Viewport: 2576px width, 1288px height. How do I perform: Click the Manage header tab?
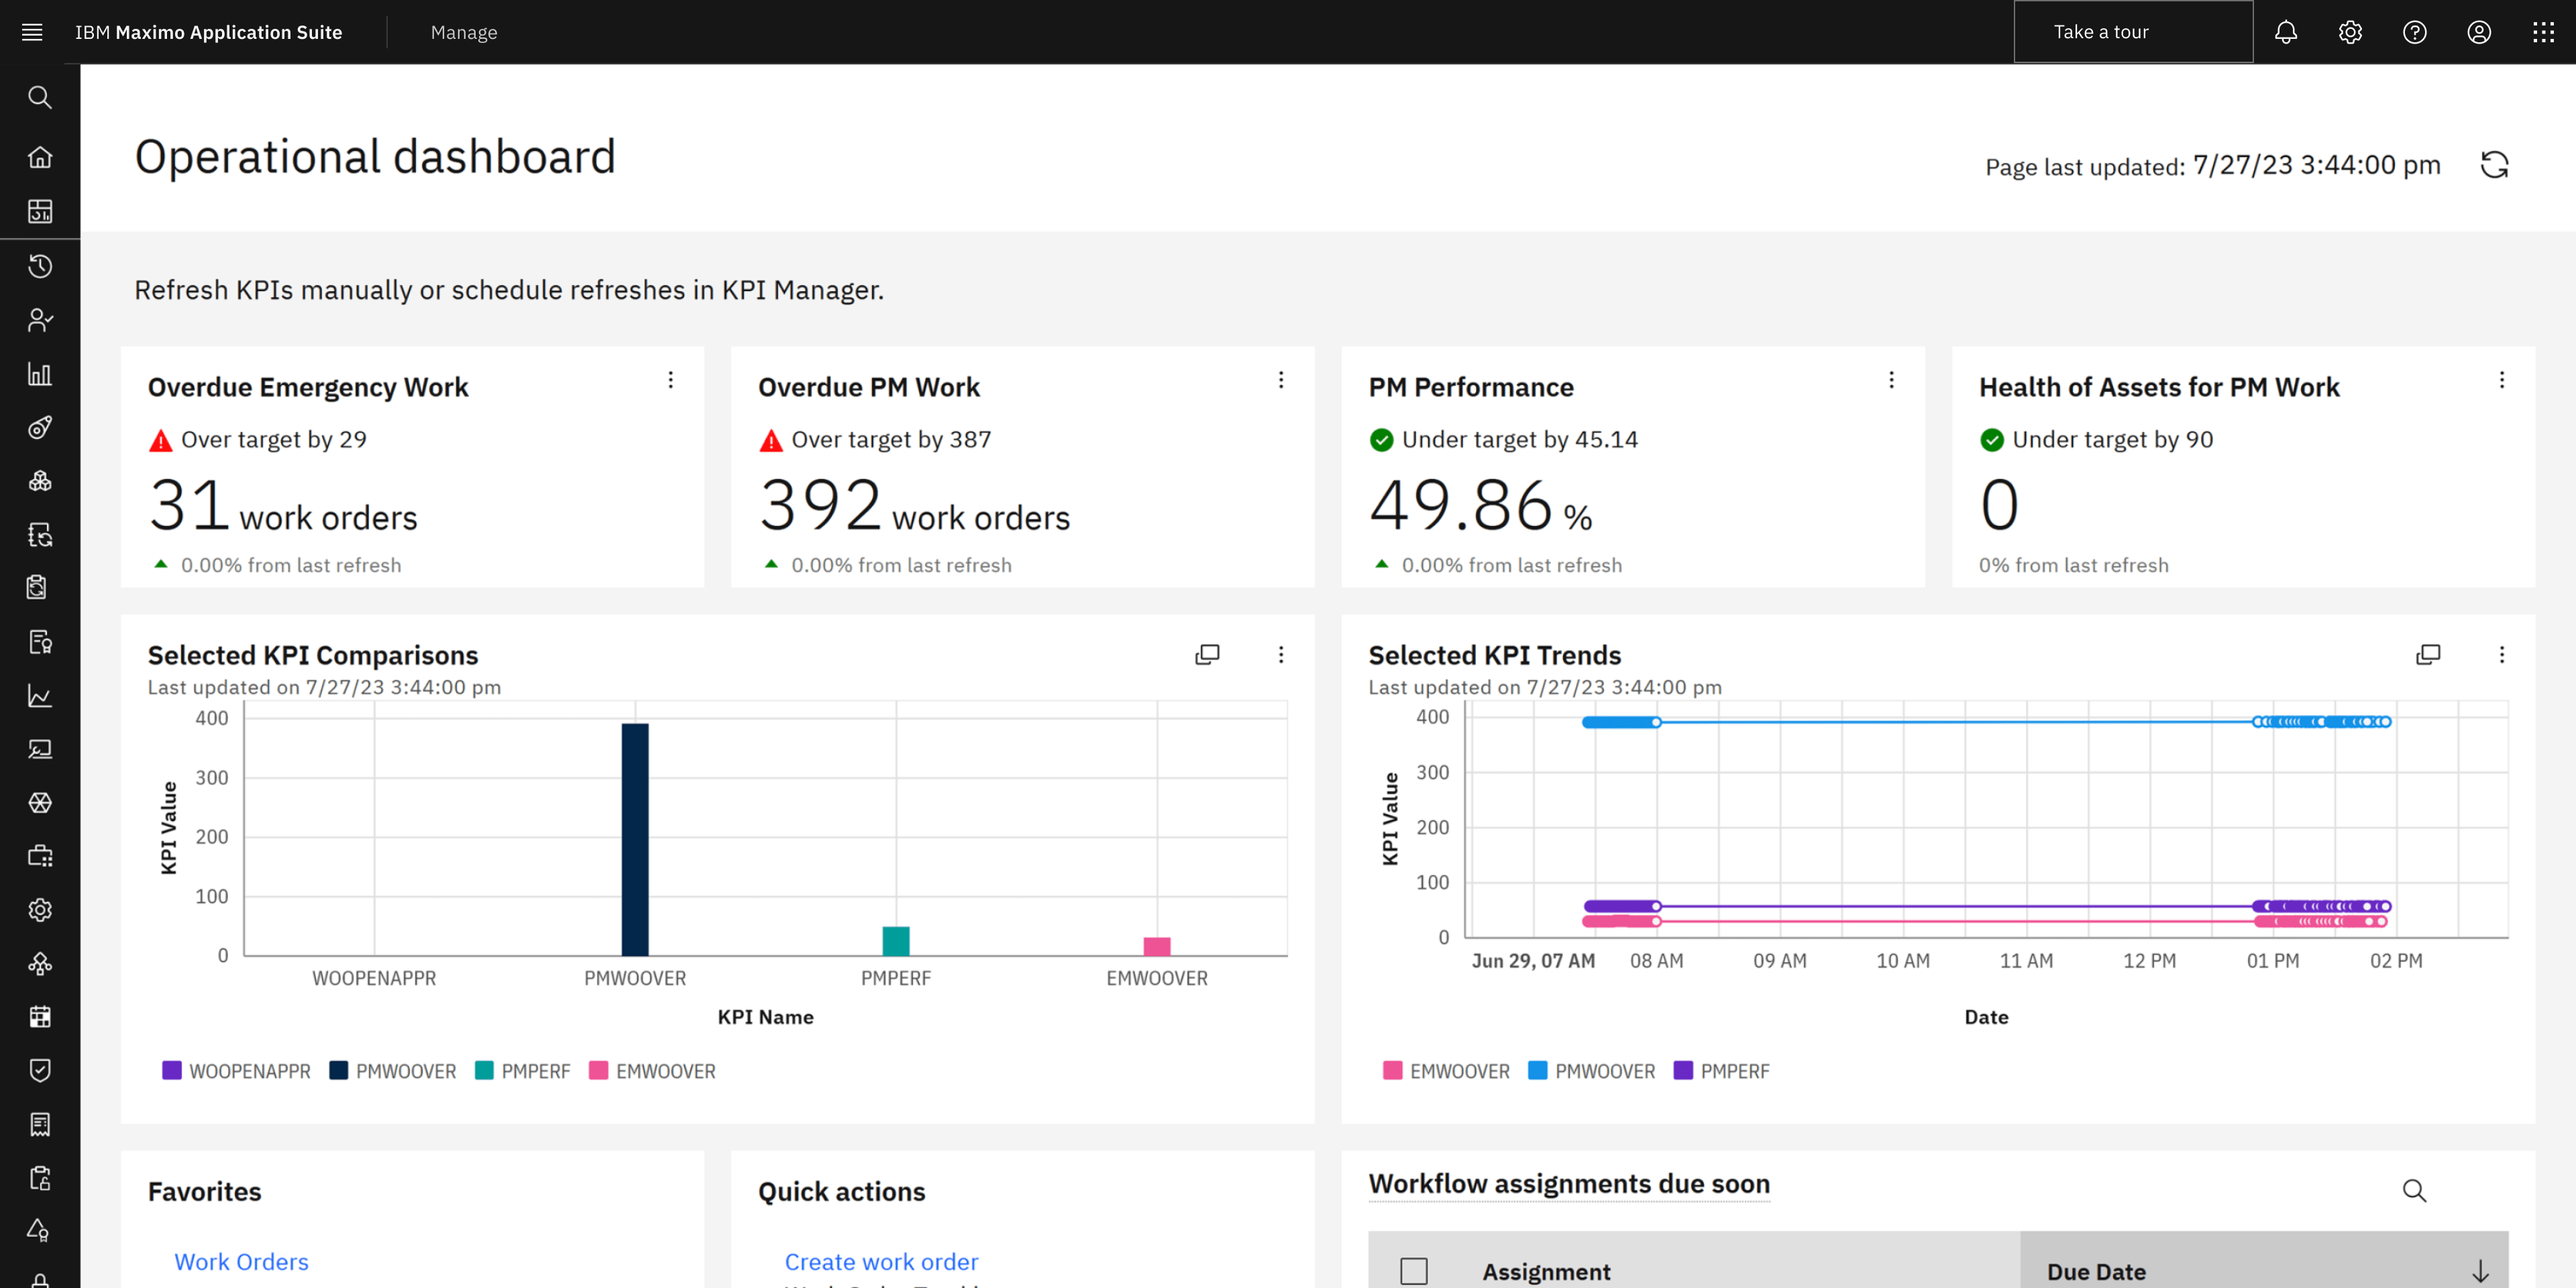click(464, 32)
